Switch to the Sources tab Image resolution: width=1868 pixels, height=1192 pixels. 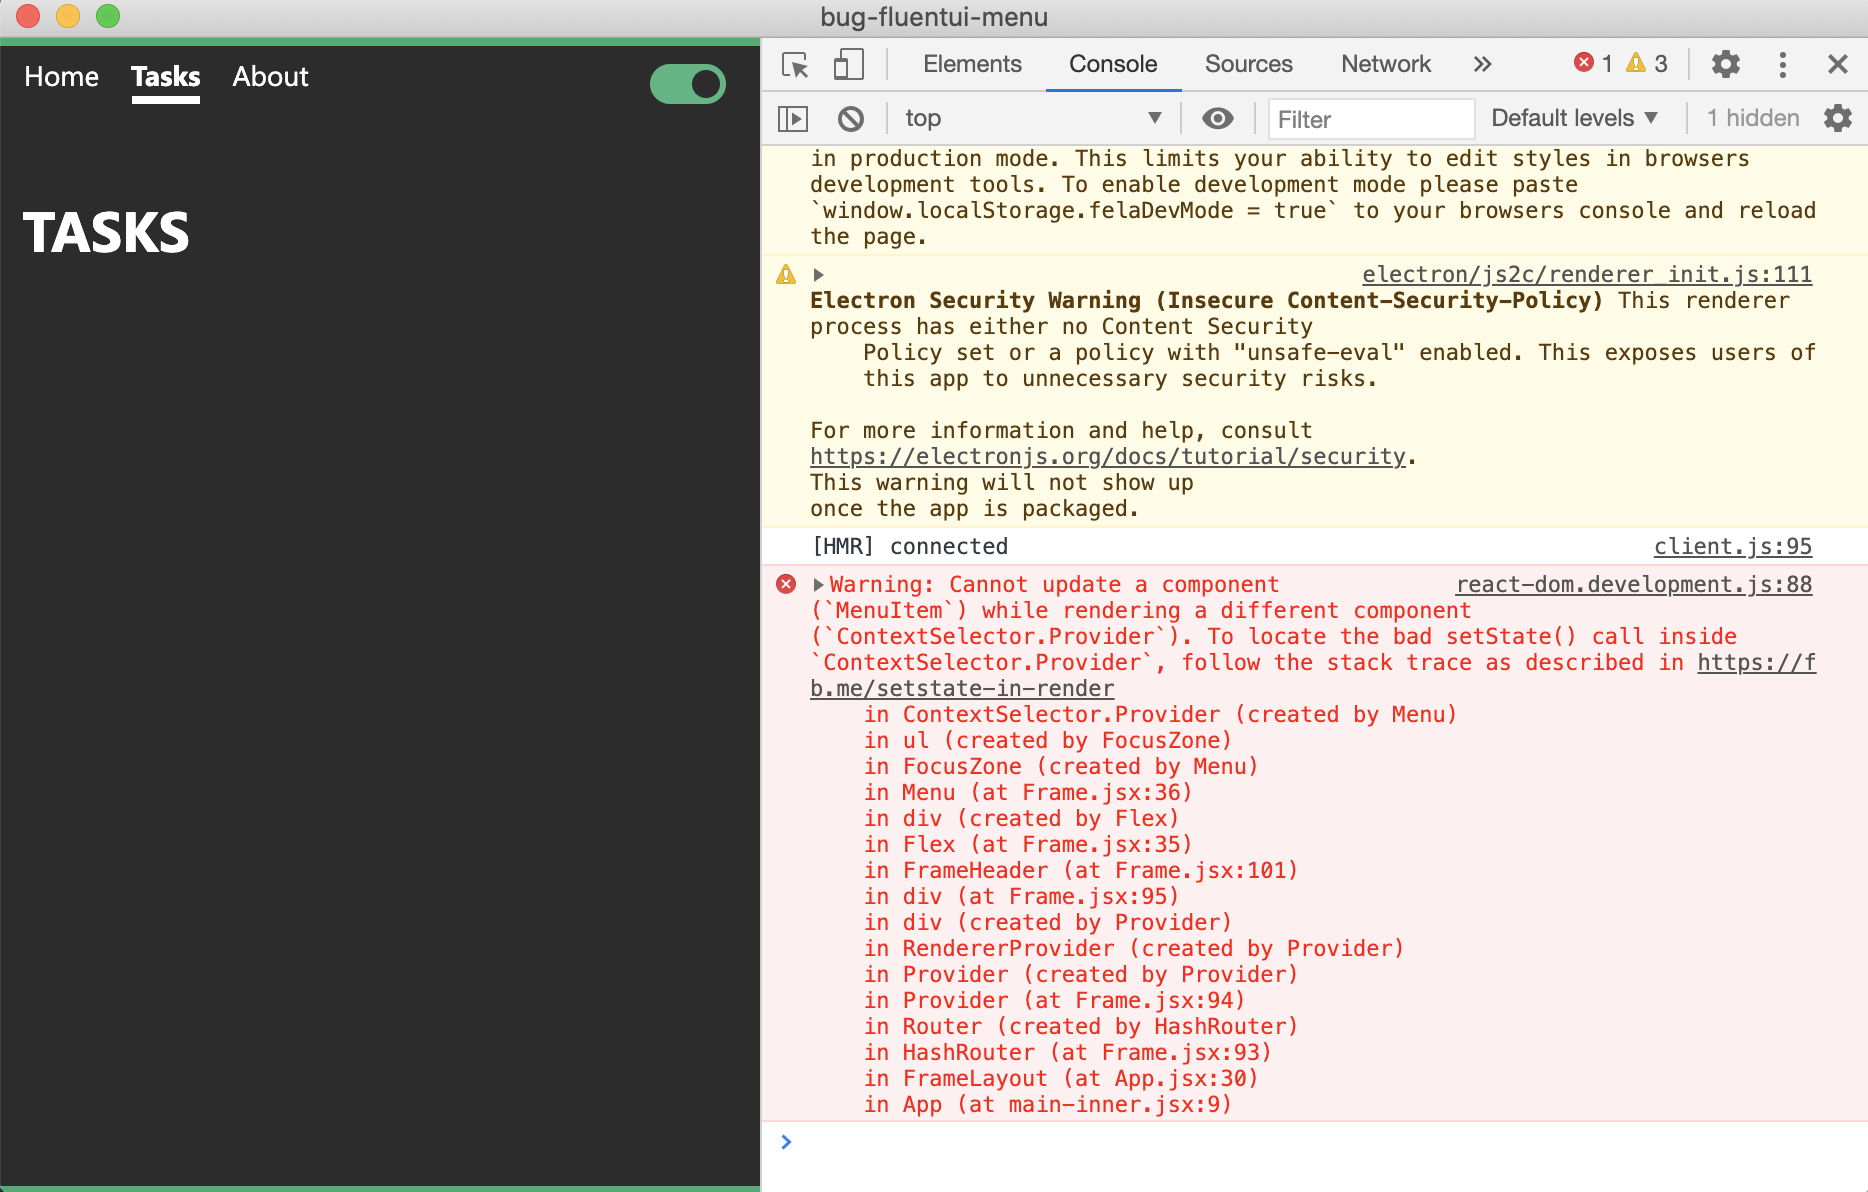point(1248,63)
